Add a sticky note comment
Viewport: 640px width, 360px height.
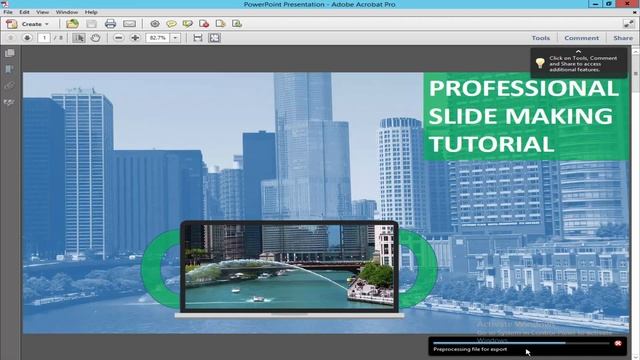pos(171,24)
